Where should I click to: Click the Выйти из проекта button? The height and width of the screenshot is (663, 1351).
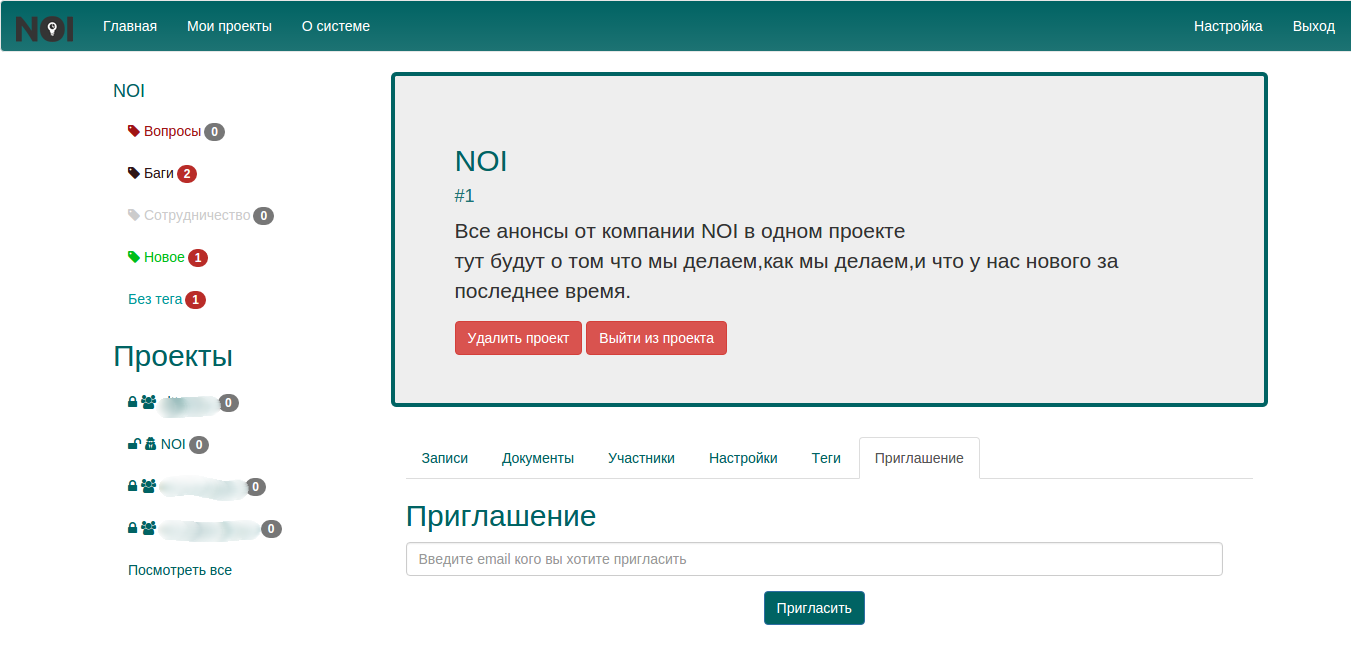pyautogui.click(x=656, y=338)
